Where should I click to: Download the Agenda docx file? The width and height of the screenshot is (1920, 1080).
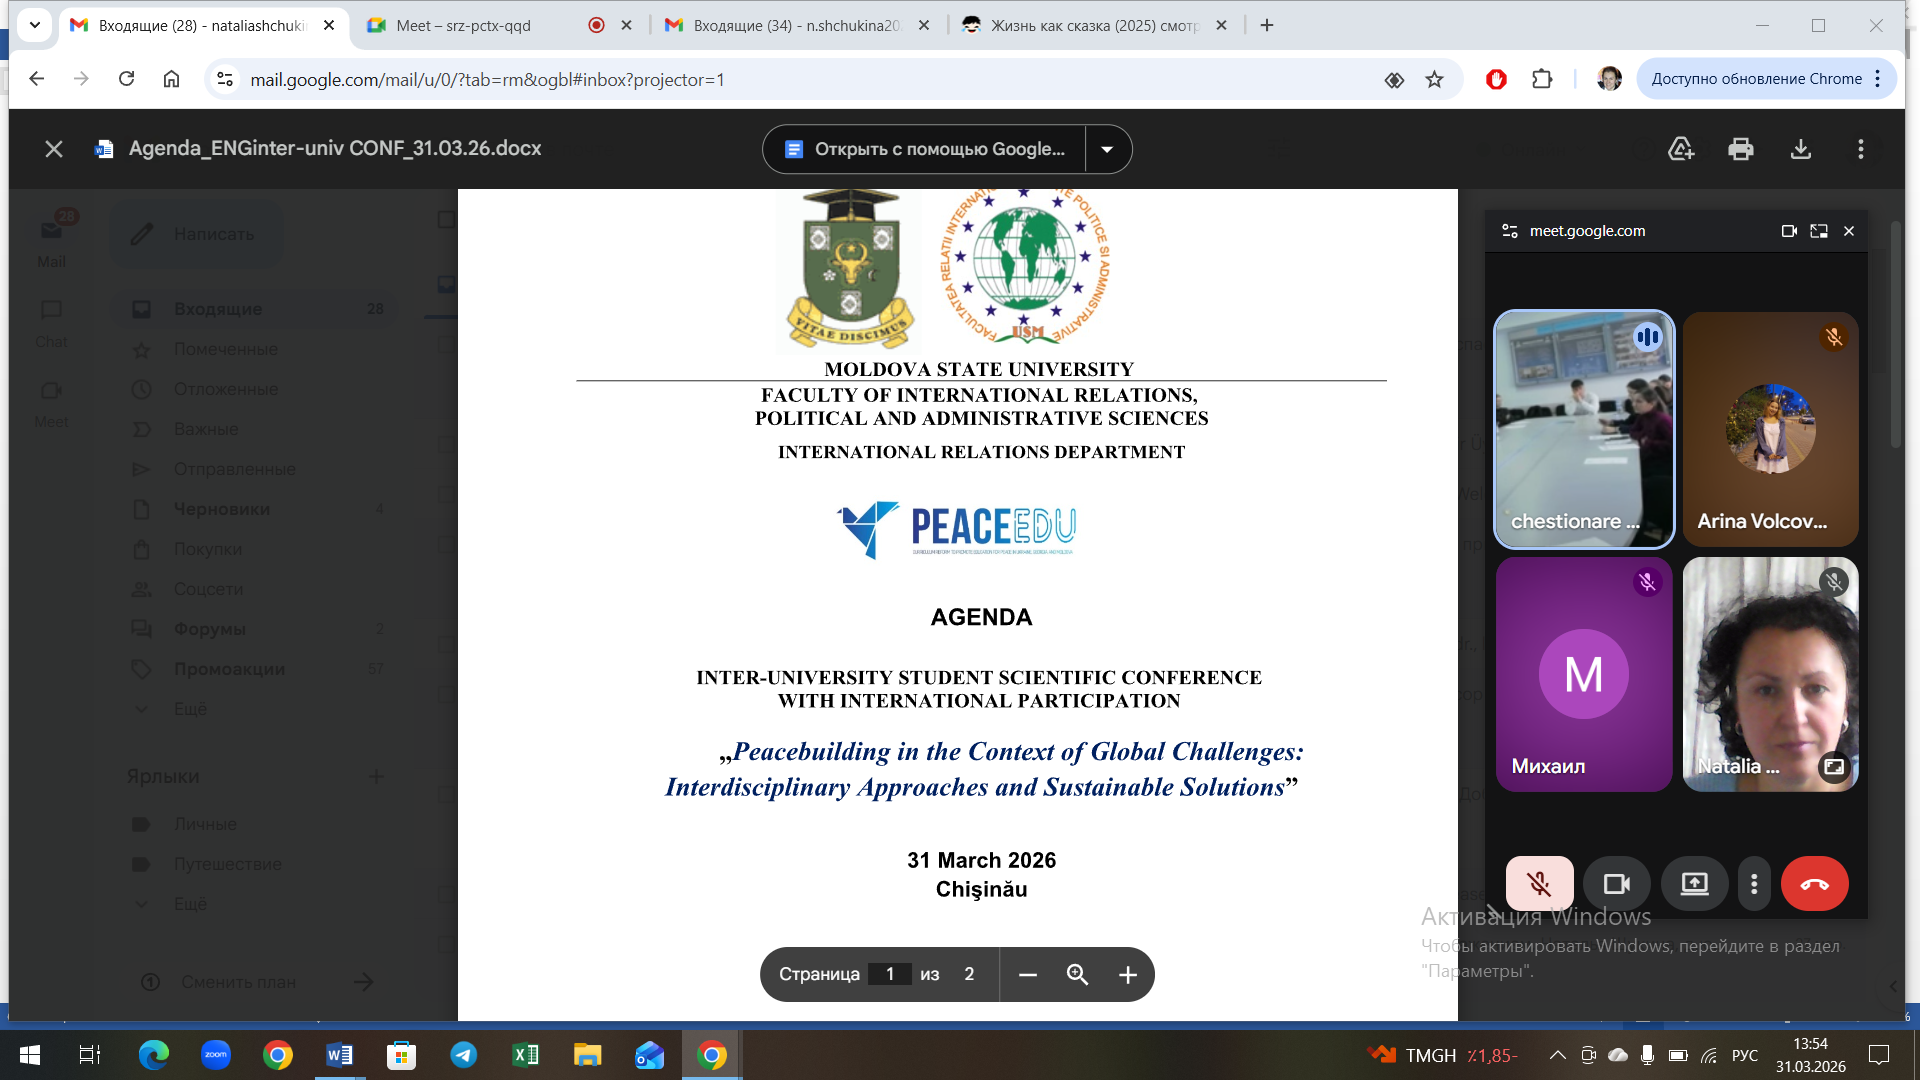(x=1800, y=149)
